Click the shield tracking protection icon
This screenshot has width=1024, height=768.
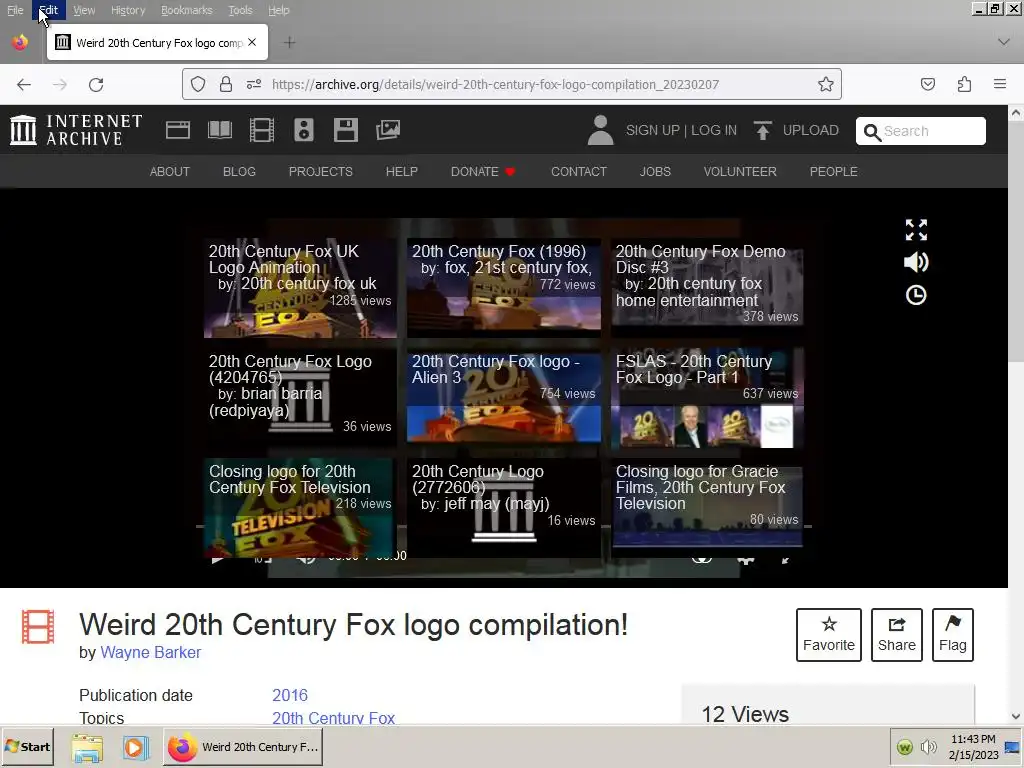pyautogui.click(x=198, y=84)
